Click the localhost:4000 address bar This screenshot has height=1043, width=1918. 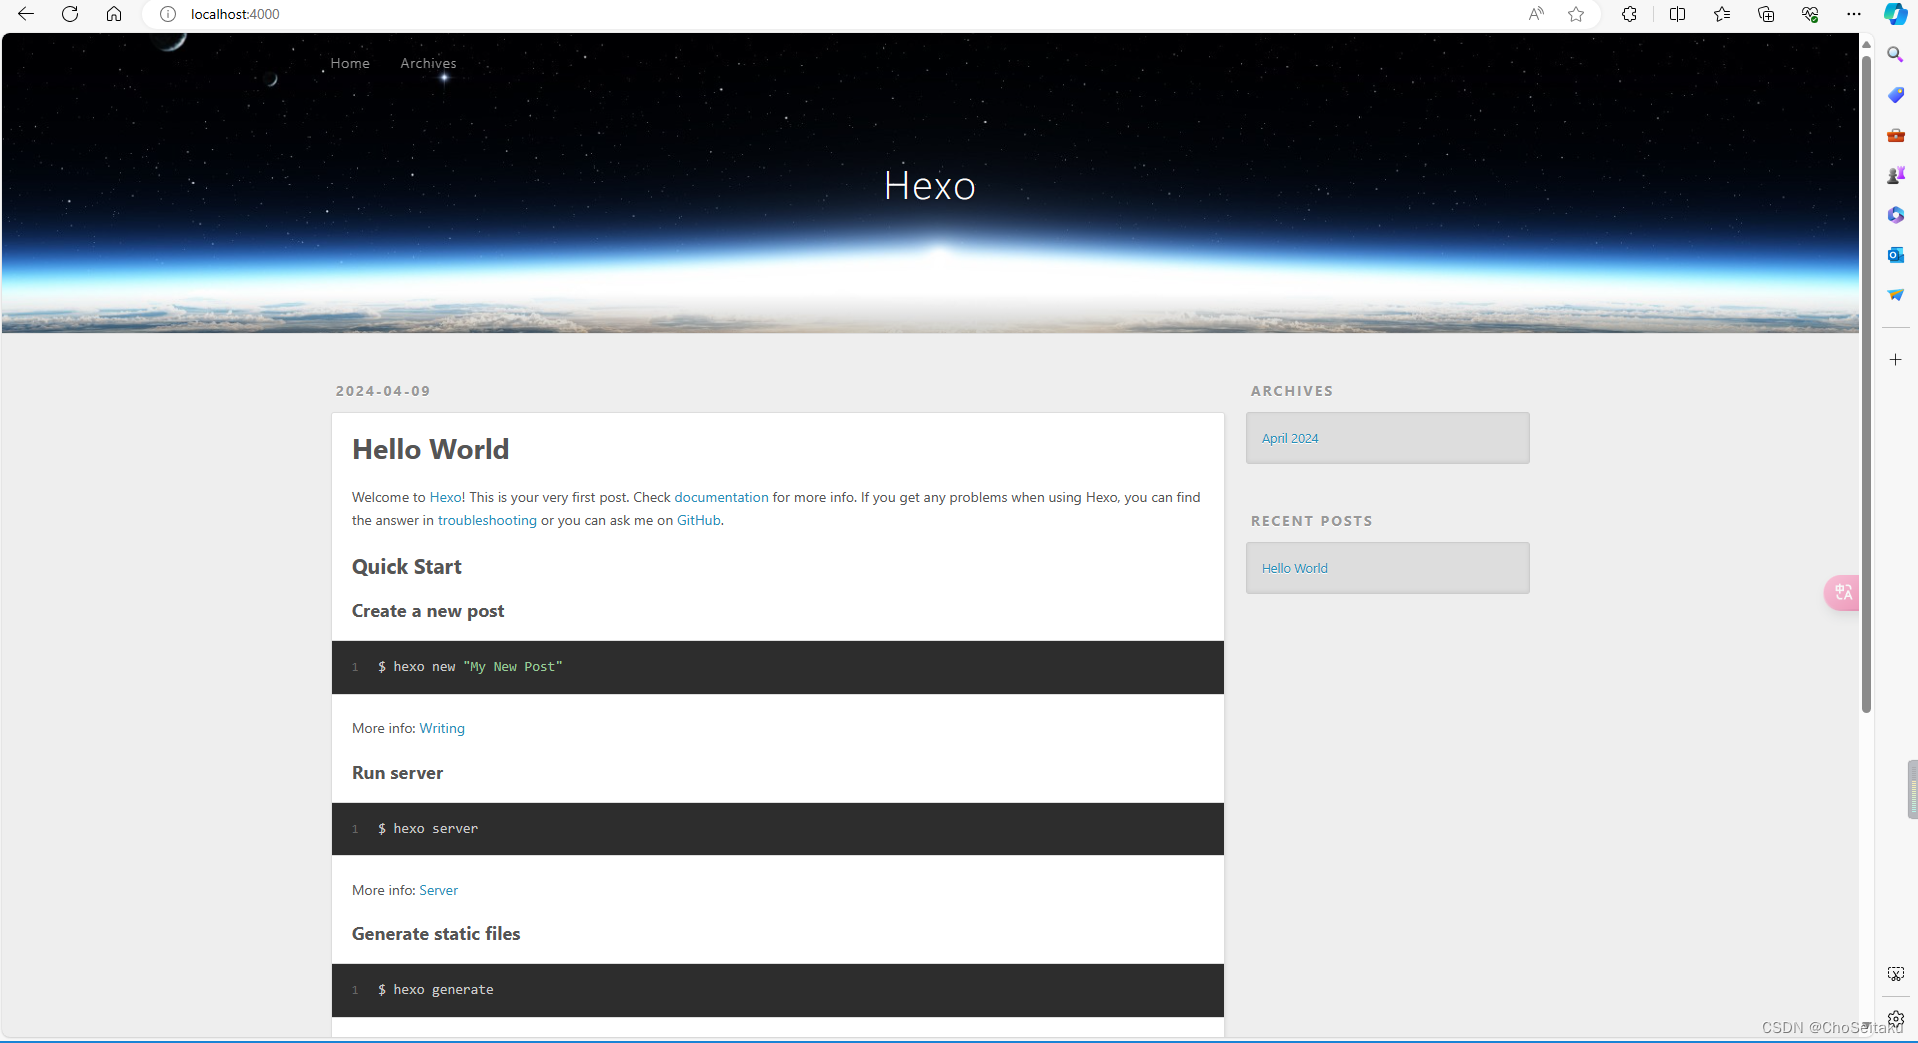click(x=235, y=14)
